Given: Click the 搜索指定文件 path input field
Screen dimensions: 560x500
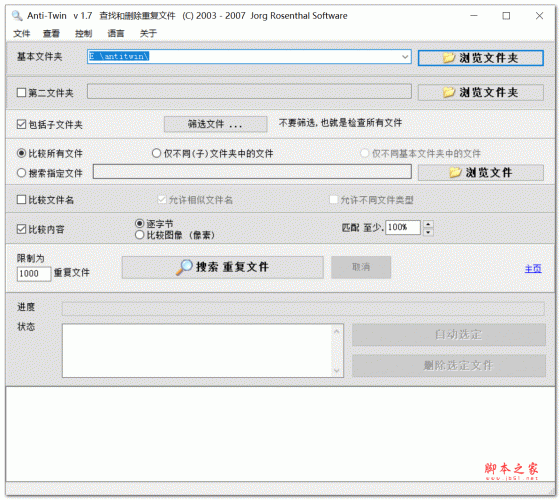Looking at the screenshot, I should point(252,172).
